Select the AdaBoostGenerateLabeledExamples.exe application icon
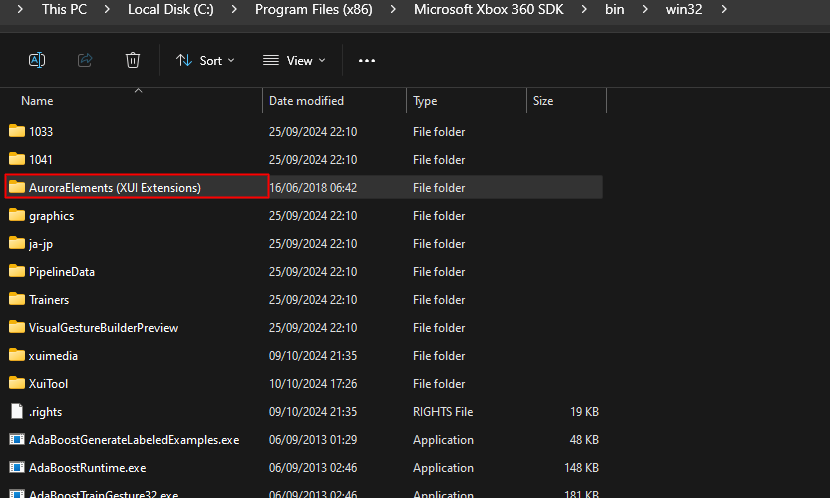Viewport: 830px width, 498px height. (17, 439)
